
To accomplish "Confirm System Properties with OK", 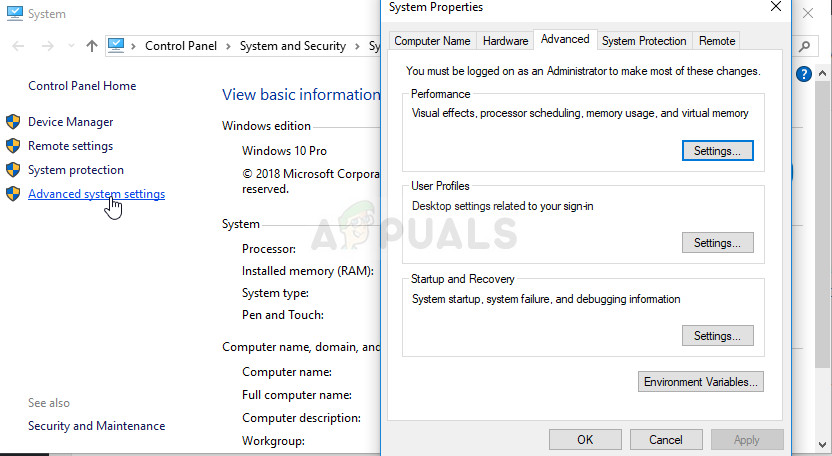I will pyautogui.click(x=585, y=440).
